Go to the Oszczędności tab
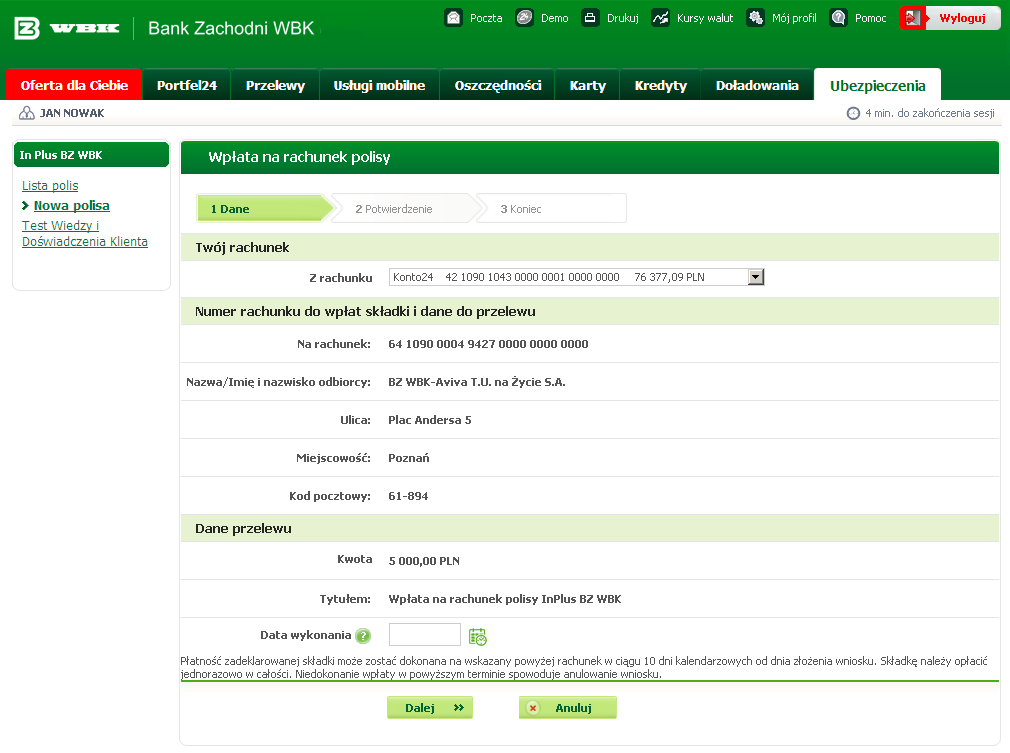1010x753 pixels. click(498, 85)
